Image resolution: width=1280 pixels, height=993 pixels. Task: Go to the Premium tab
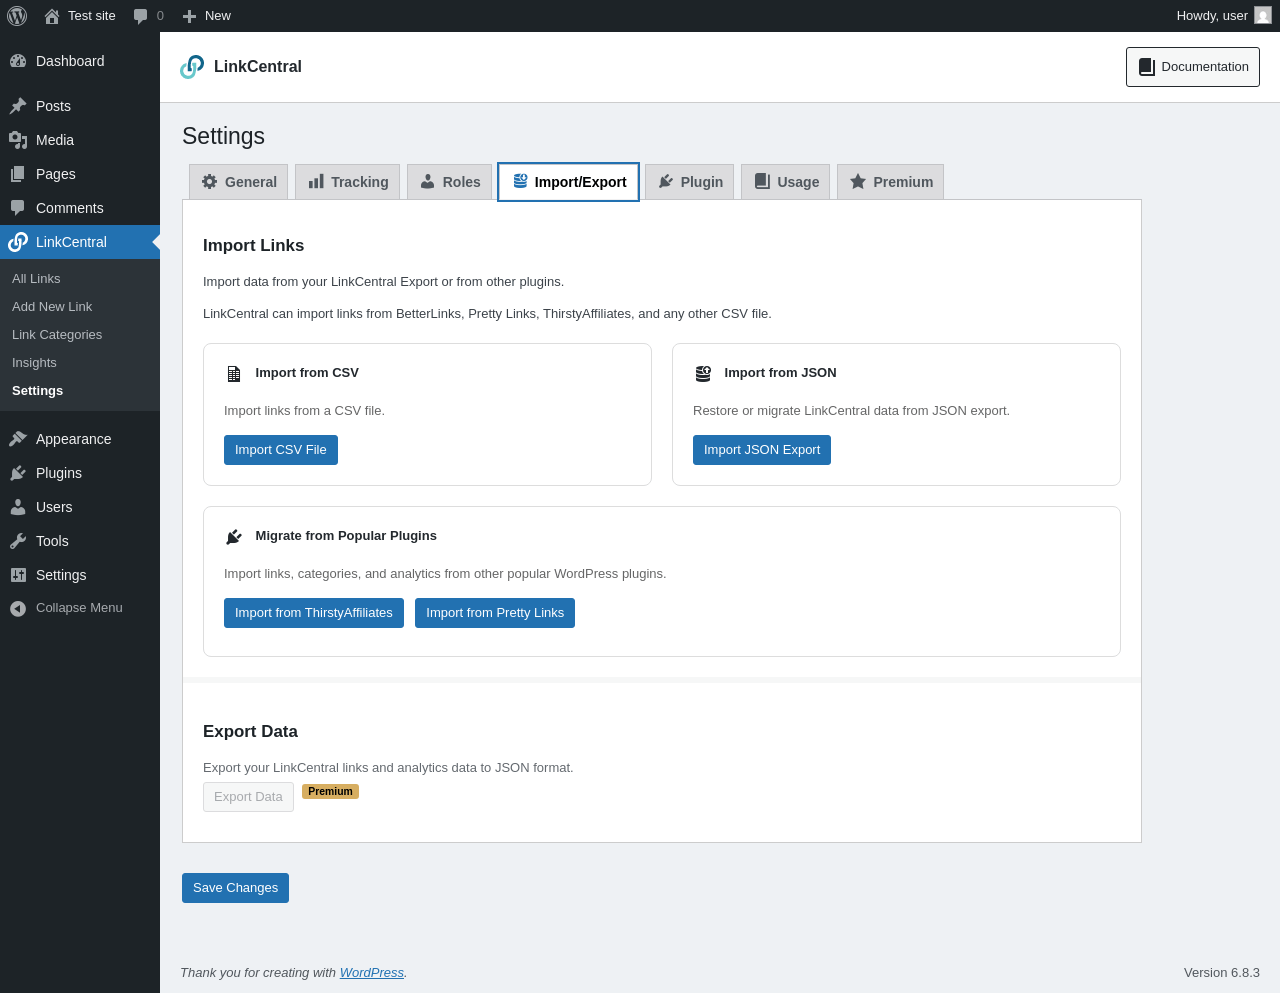pos(891,182)
